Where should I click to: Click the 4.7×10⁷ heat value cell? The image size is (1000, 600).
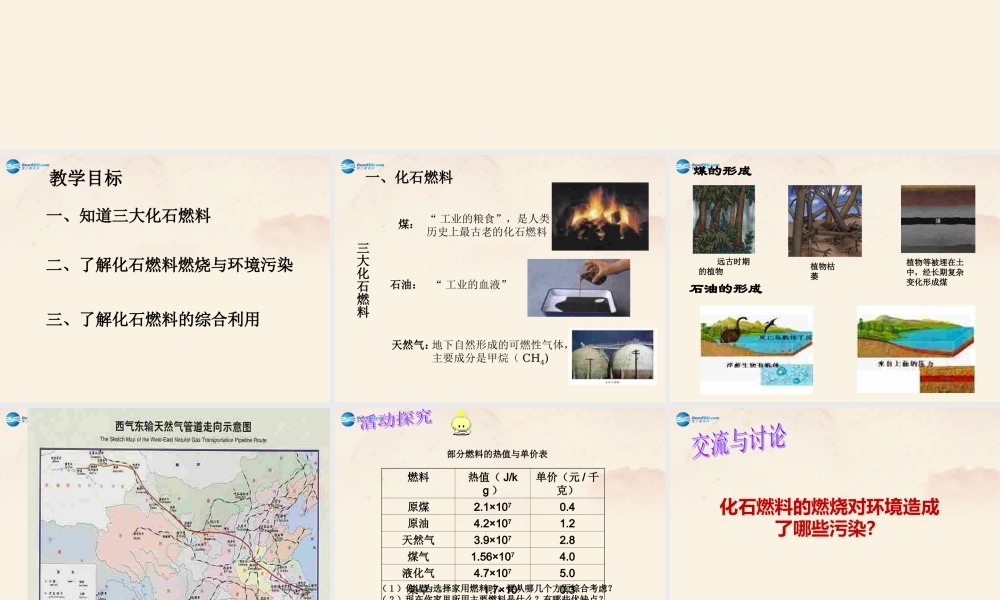pyautogui.click(x=492, y=573)
